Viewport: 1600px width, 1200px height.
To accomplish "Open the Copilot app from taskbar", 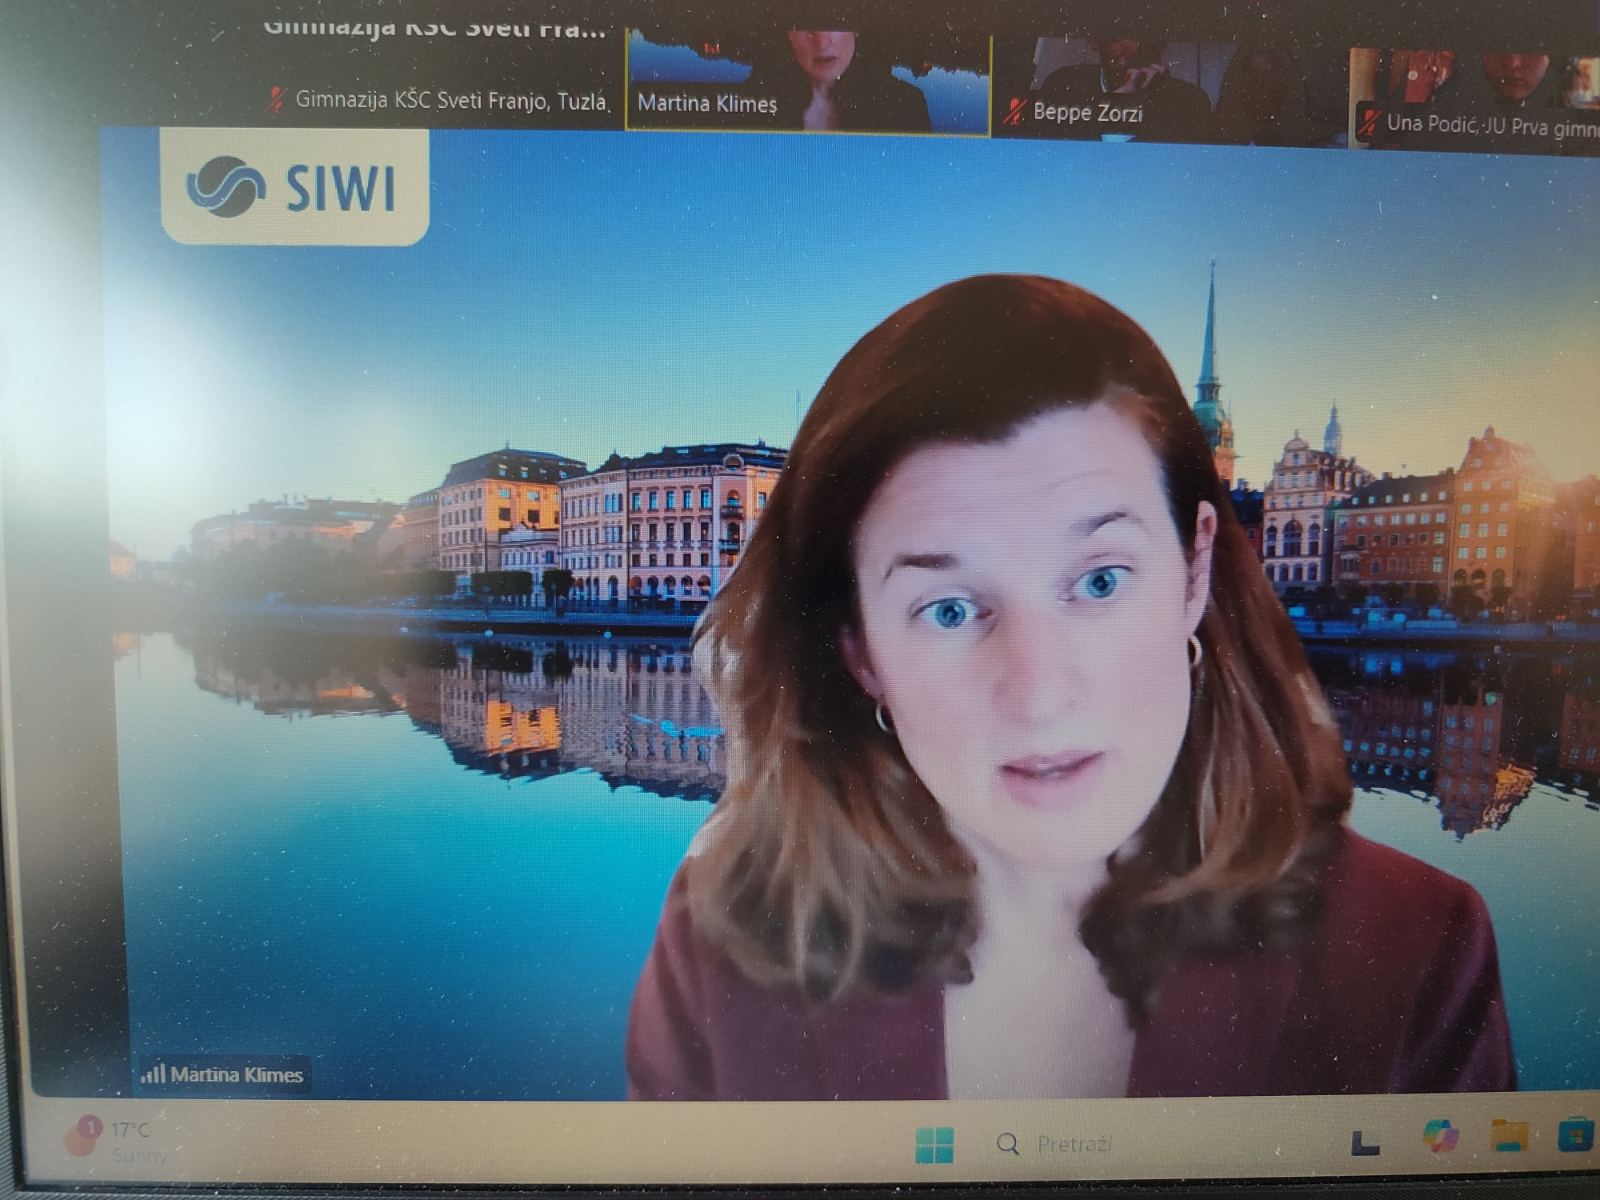I will pos(1441,1139).
